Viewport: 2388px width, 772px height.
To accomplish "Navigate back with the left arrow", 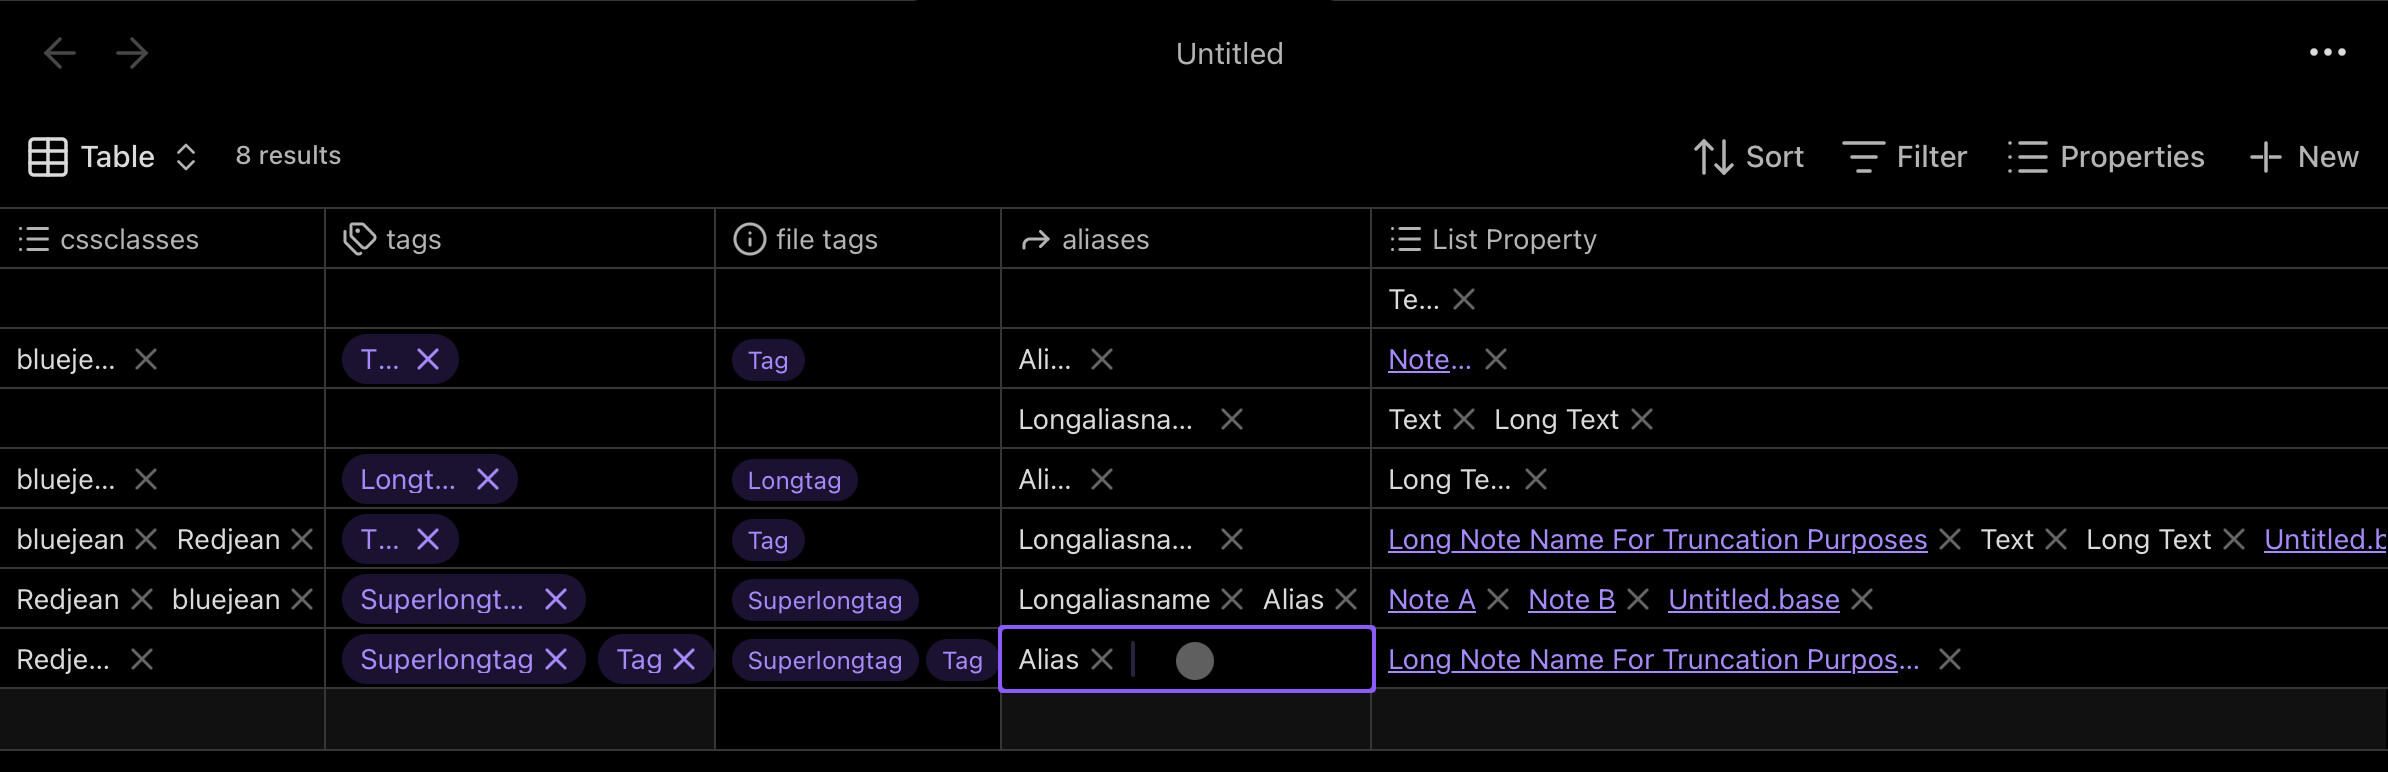I will 60,53.
